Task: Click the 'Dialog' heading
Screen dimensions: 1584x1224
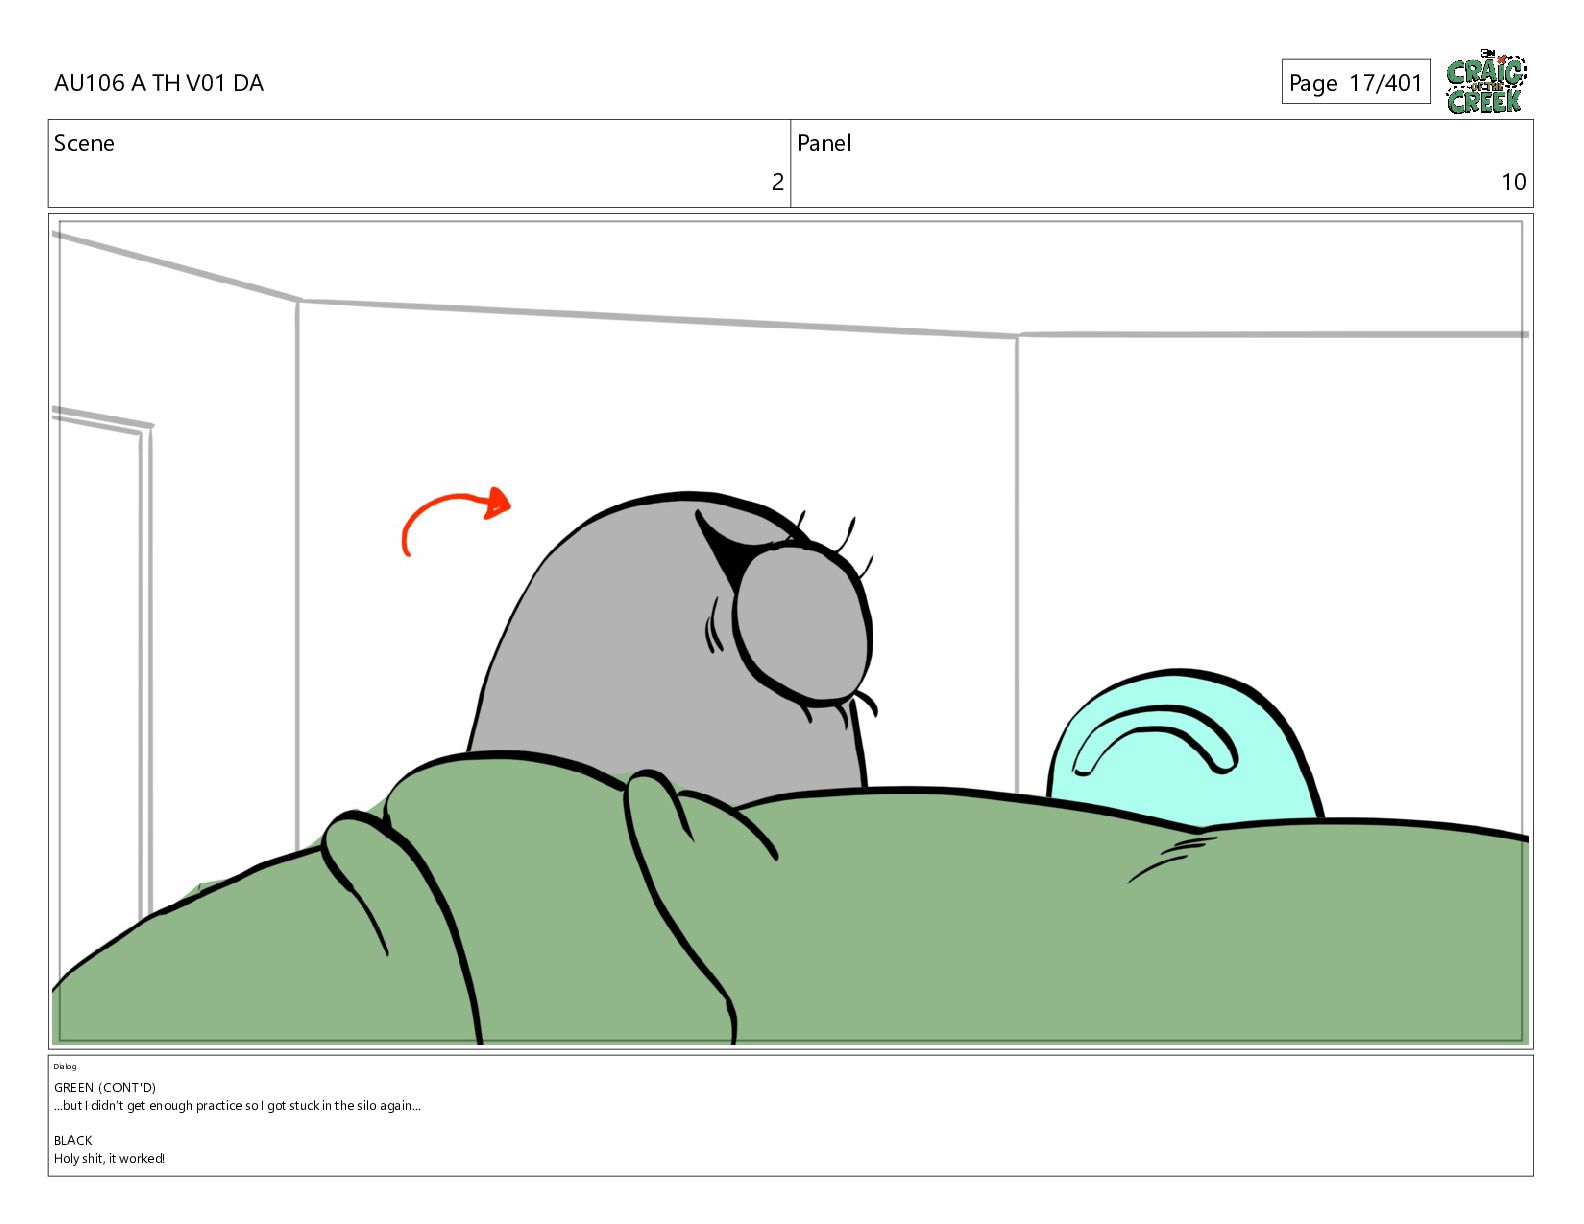Action: click(x=65, y=1066)
